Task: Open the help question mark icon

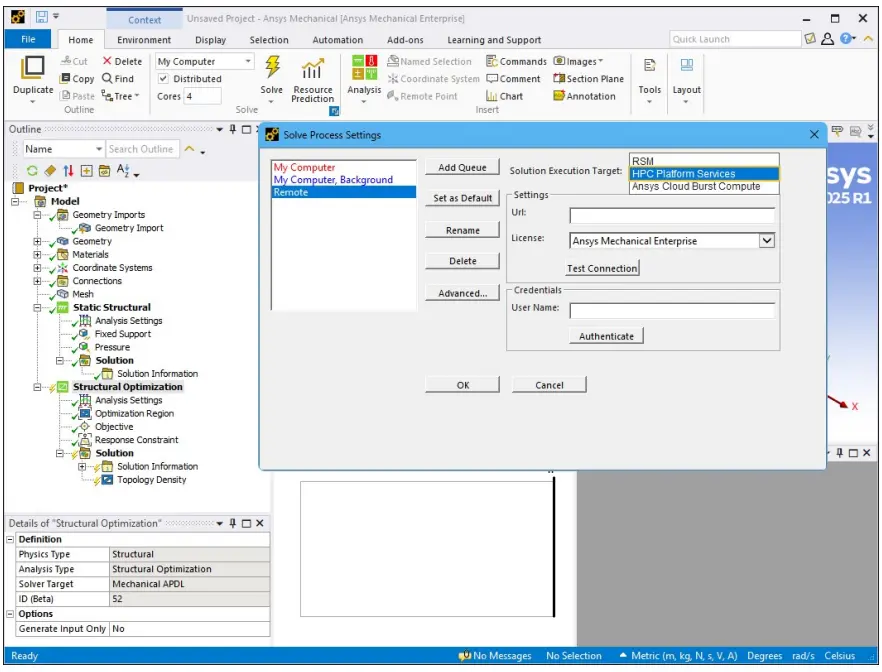Action: 845,38
